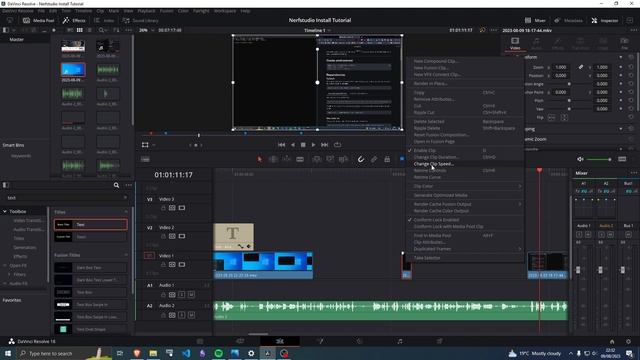
Task: Click the viewer transform overlay icon
Action: point(145,144)
